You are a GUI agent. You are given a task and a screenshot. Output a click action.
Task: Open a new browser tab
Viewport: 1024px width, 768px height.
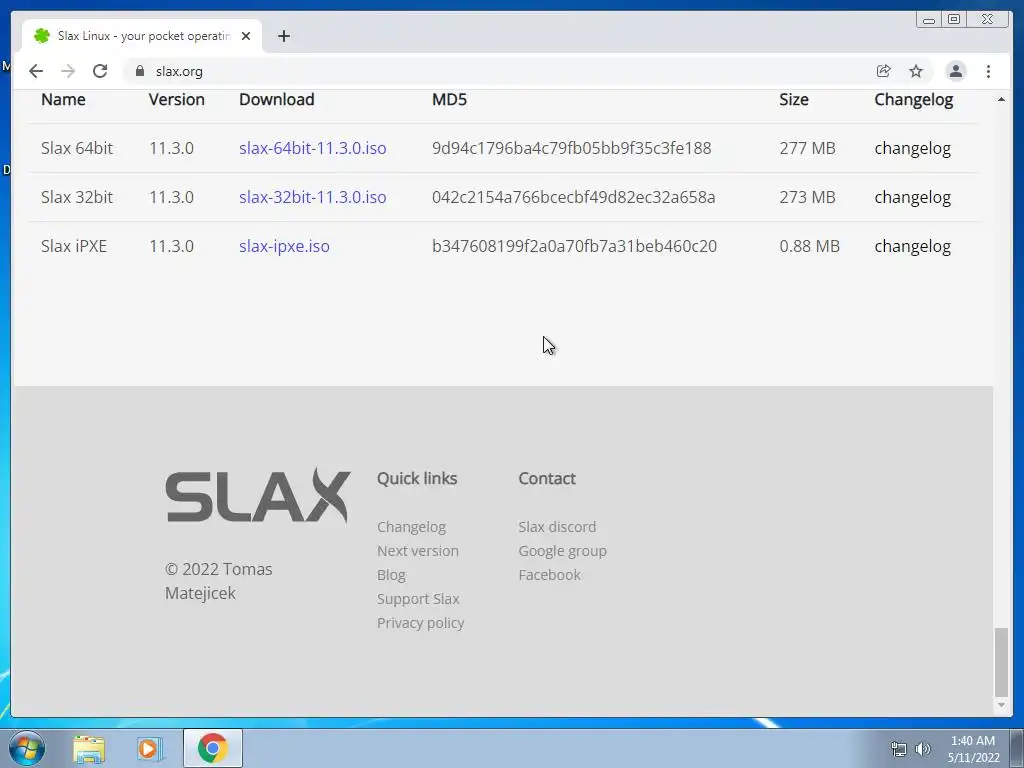(x=283, y=36)
